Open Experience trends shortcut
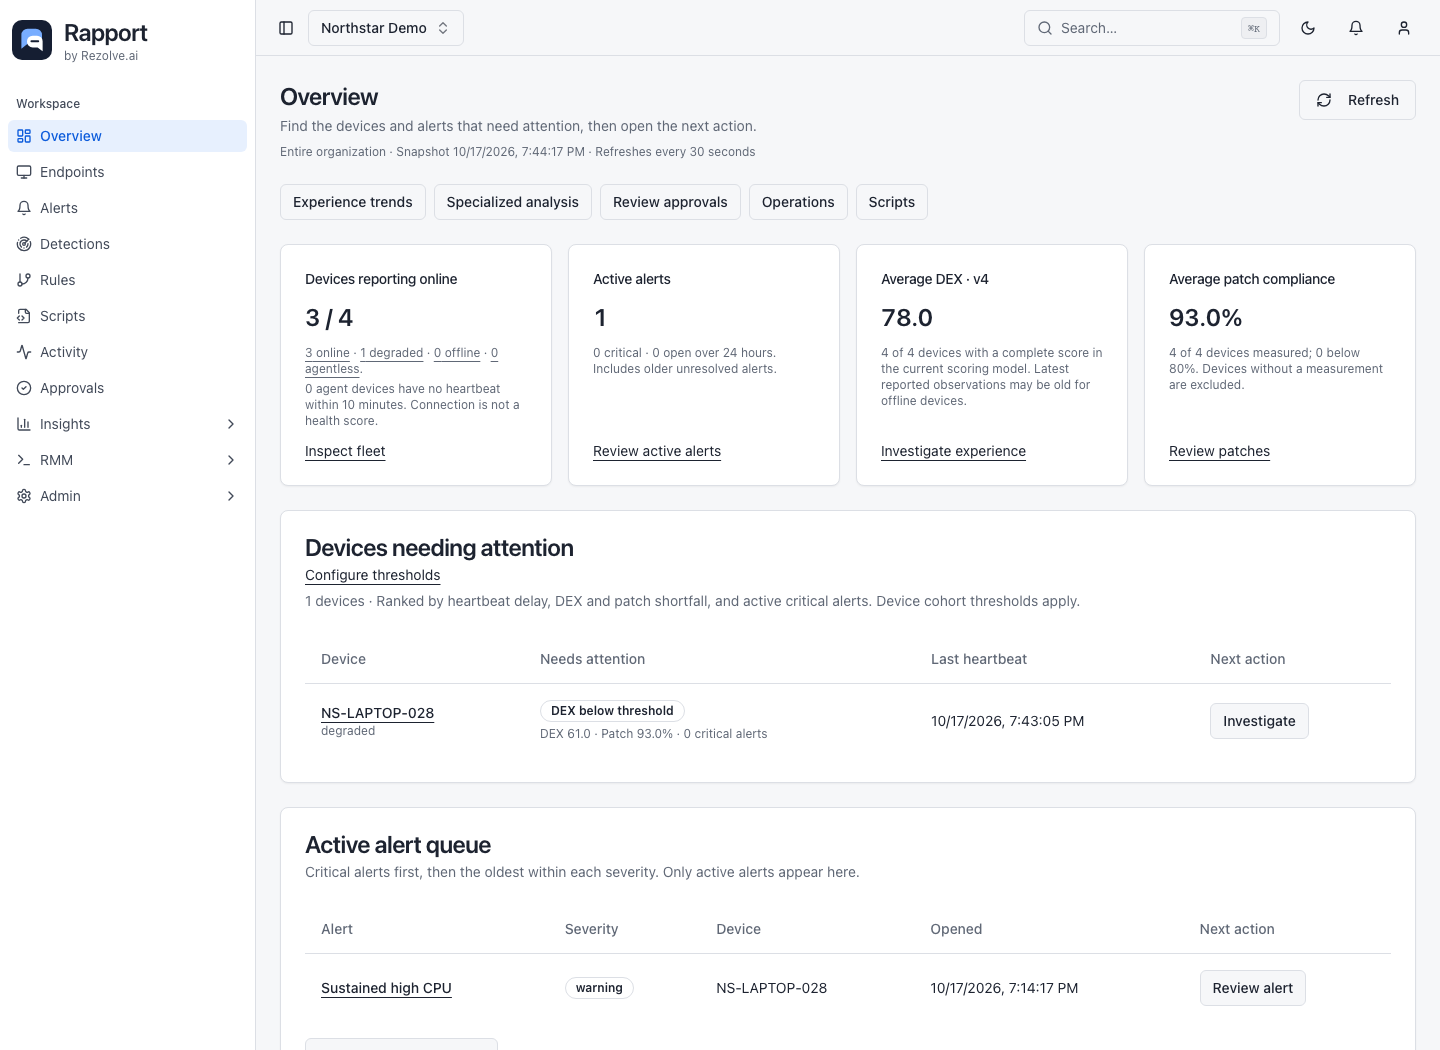Screen dimensions: 1440x1050 click(353, 202)
